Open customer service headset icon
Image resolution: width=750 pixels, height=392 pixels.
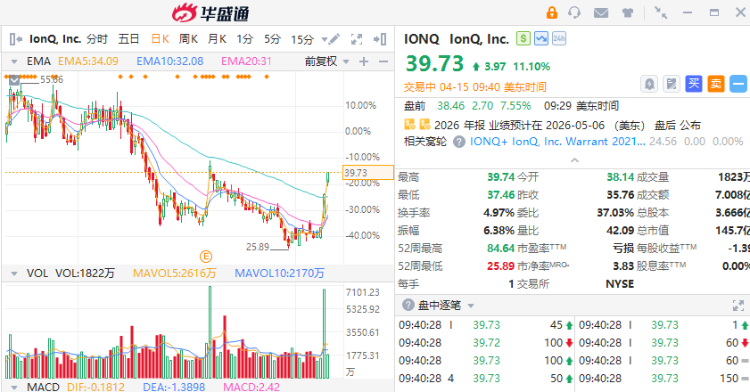coord(574,12)
